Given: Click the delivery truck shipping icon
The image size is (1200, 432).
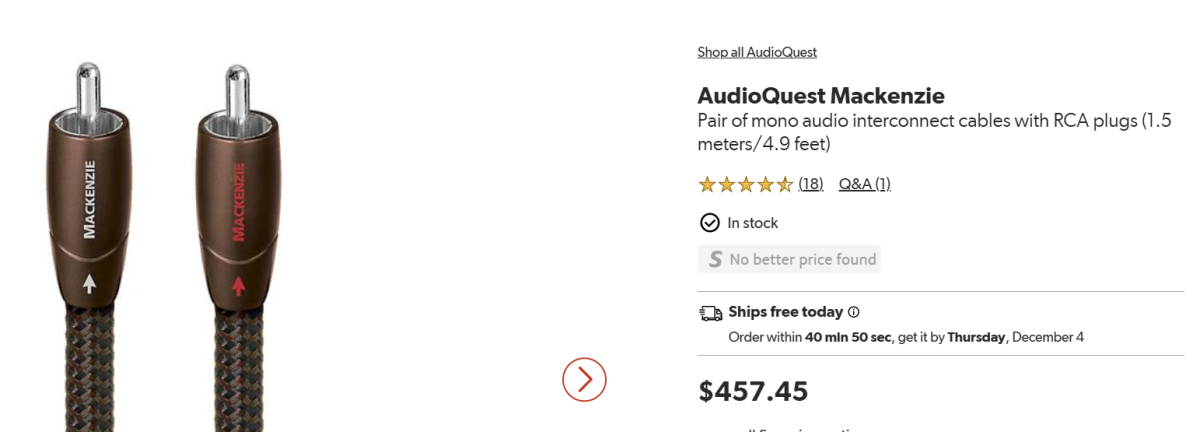Looking at the screenshot, I should [710, 313].
